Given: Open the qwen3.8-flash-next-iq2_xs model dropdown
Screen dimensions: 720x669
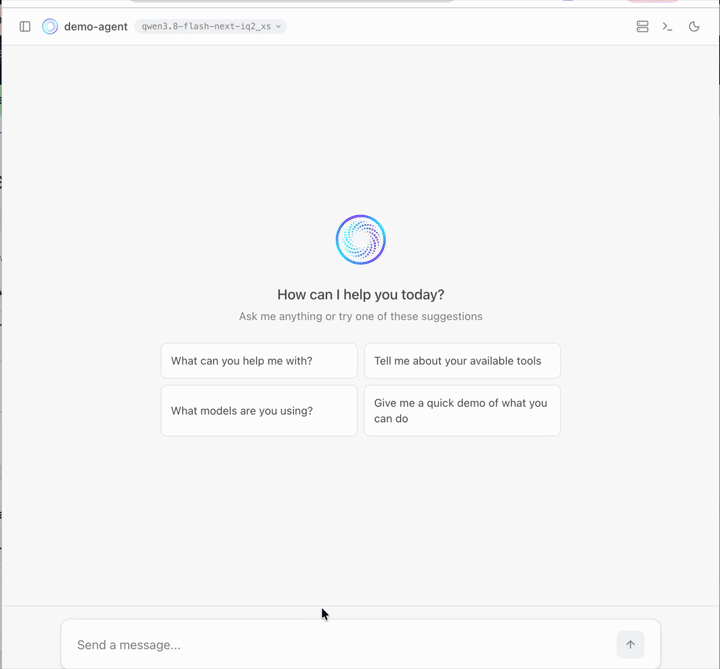Looking at the screenshot, I should pos(211,27).
